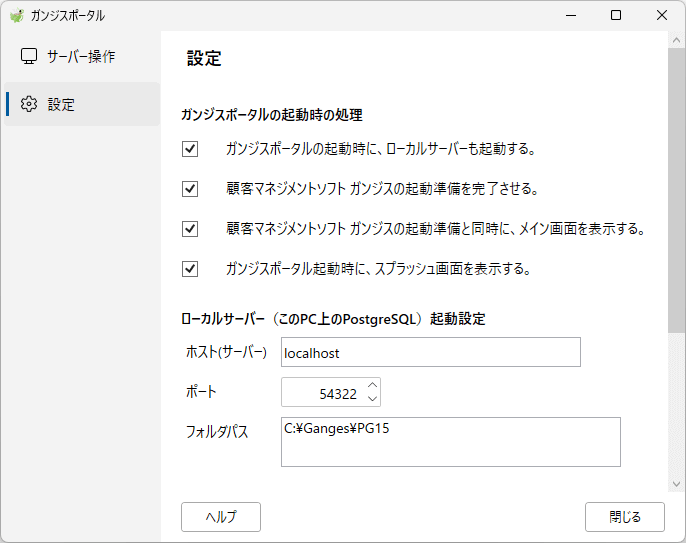Maximize the ガンジスポータル window

(616, 15)
